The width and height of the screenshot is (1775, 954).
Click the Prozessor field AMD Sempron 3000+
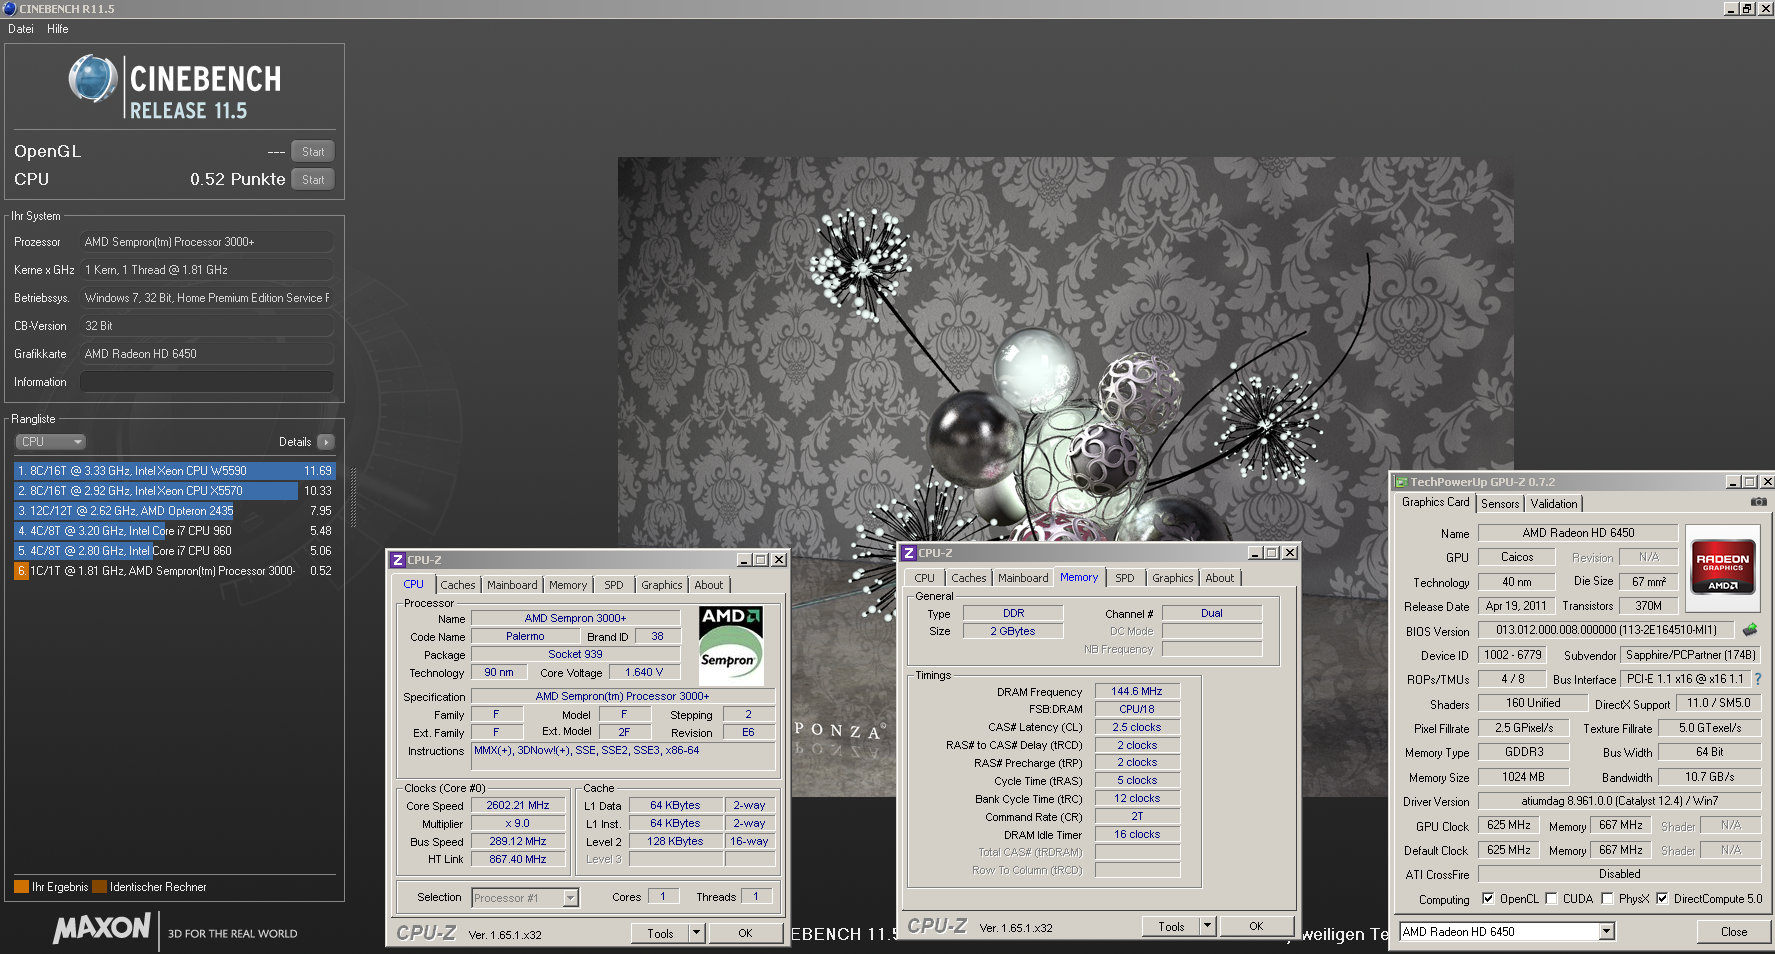coord(207,242)
